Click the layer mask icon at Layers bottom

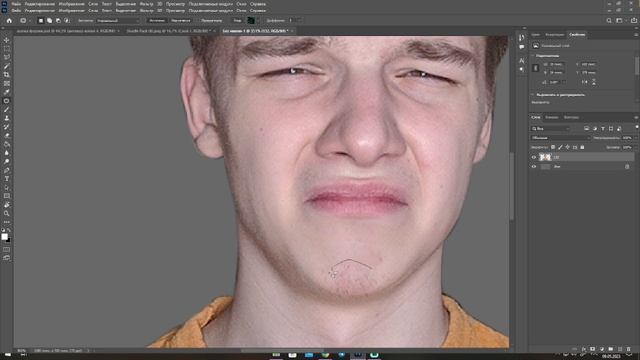click(x=593, y=349)
